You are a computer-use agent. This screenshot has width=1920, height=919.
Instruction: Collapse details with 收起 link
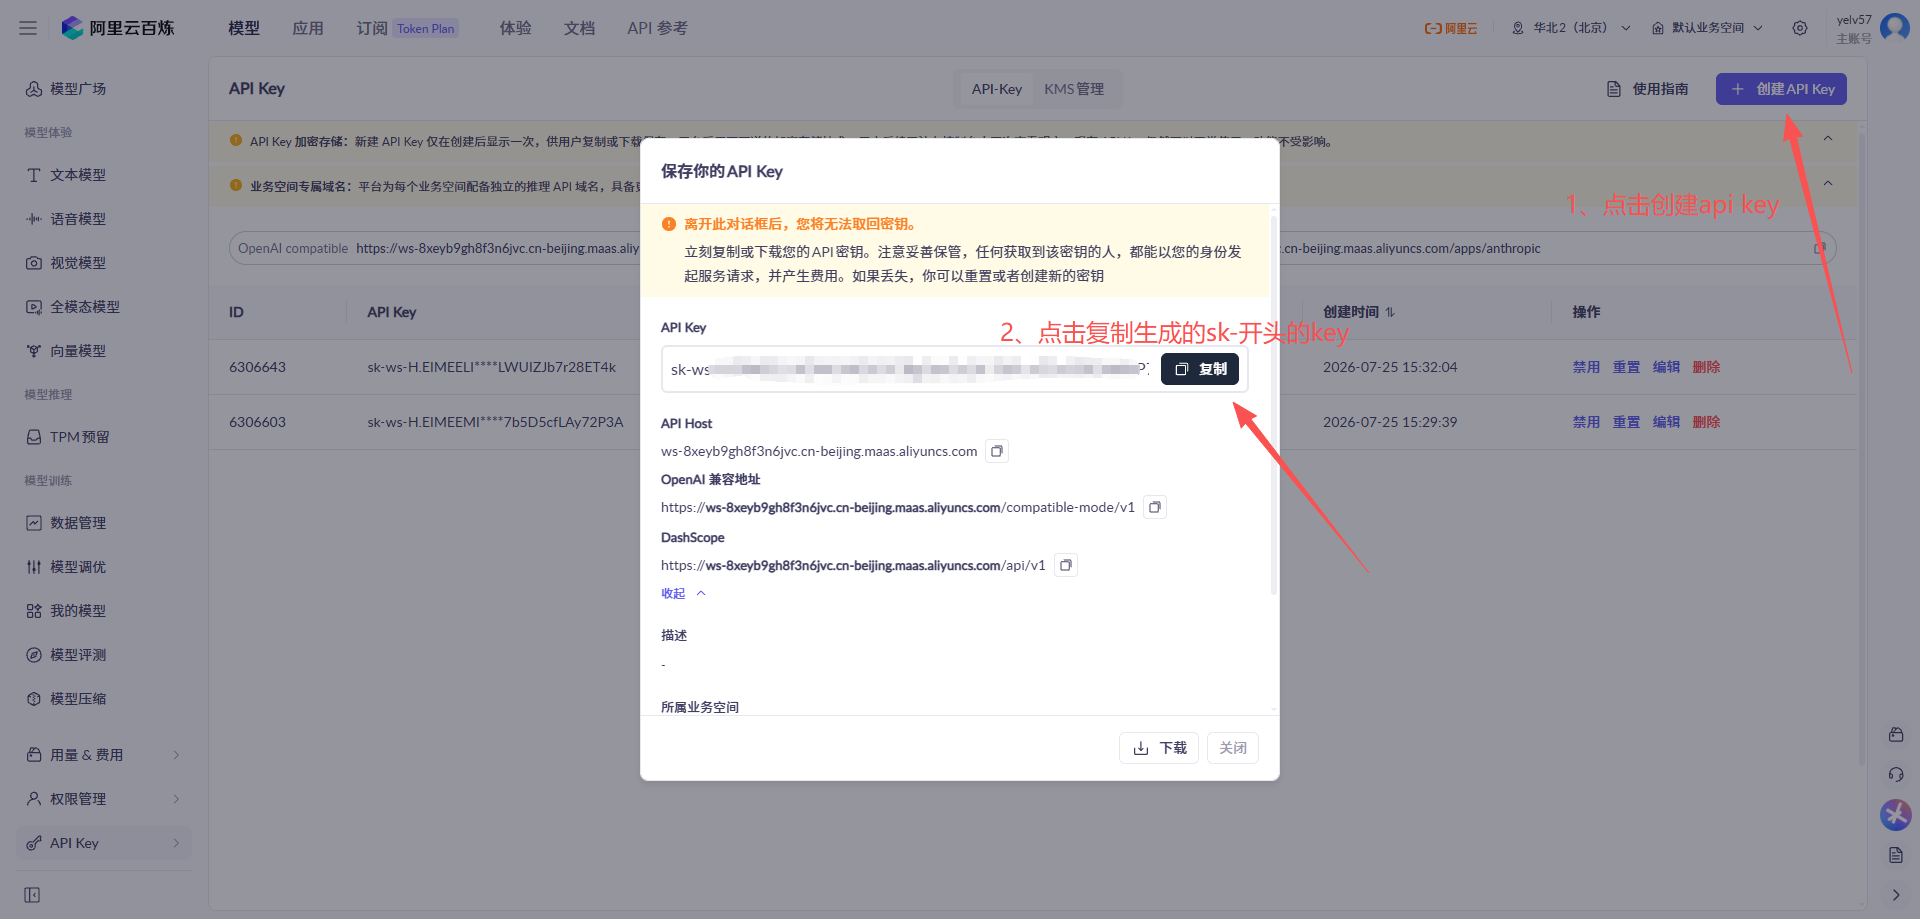coord(683,593)
